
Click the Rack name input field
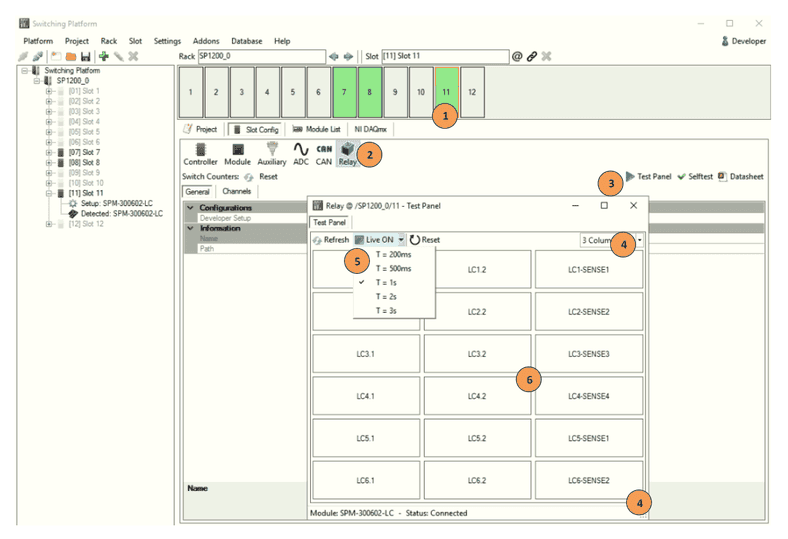point(261,56)
